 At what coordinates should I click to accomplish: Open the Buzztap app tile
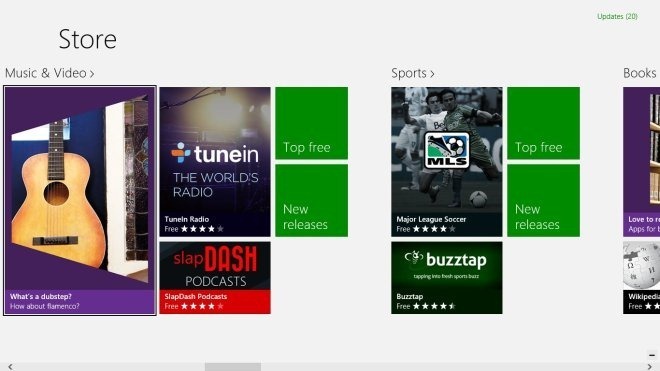click(447, 278)
